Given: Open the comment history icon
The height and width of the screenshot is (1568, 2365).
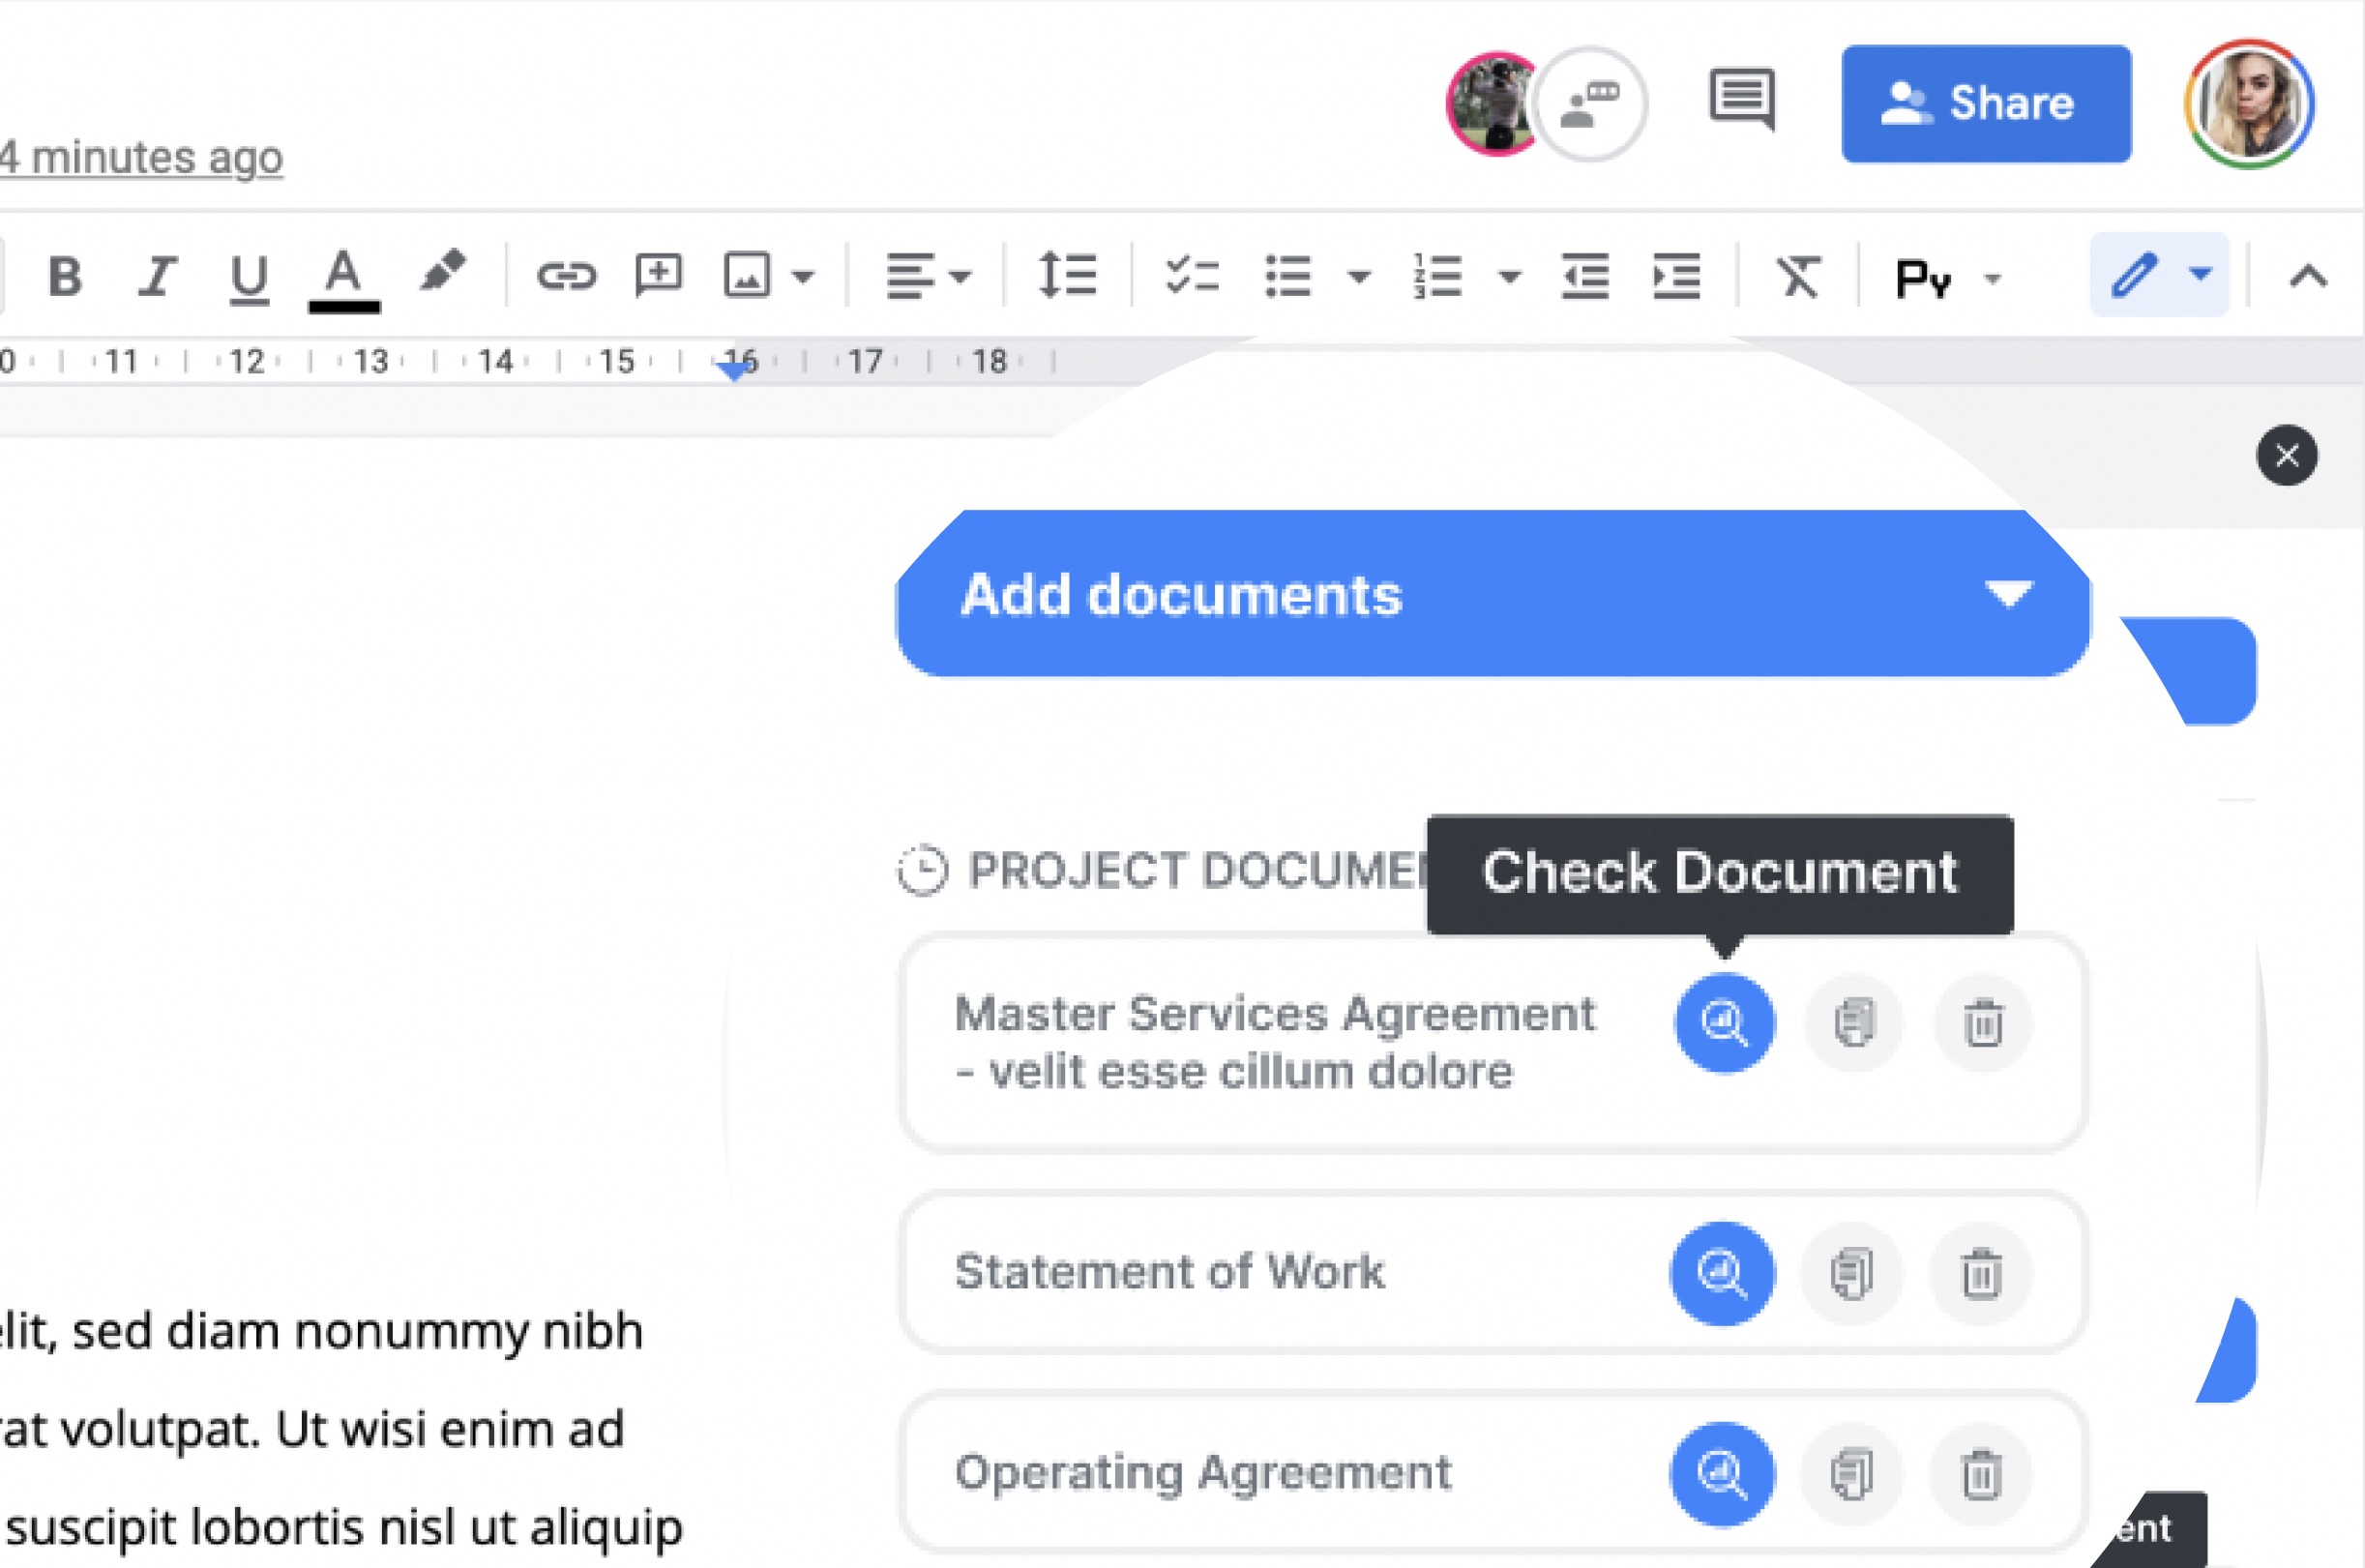Looking at the screenshot, I should [1742, 100].
